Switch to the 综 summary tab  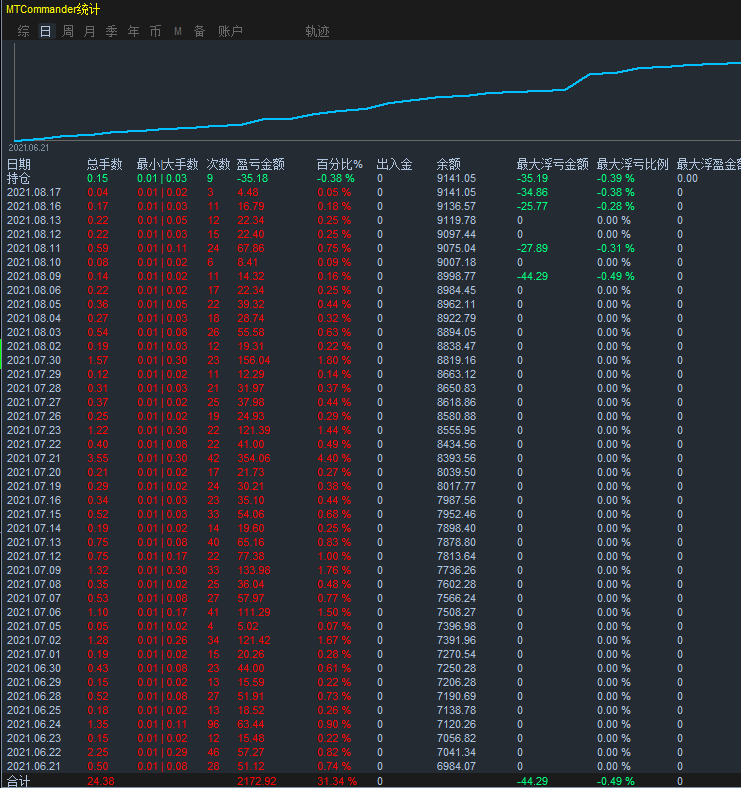(23, 31)
